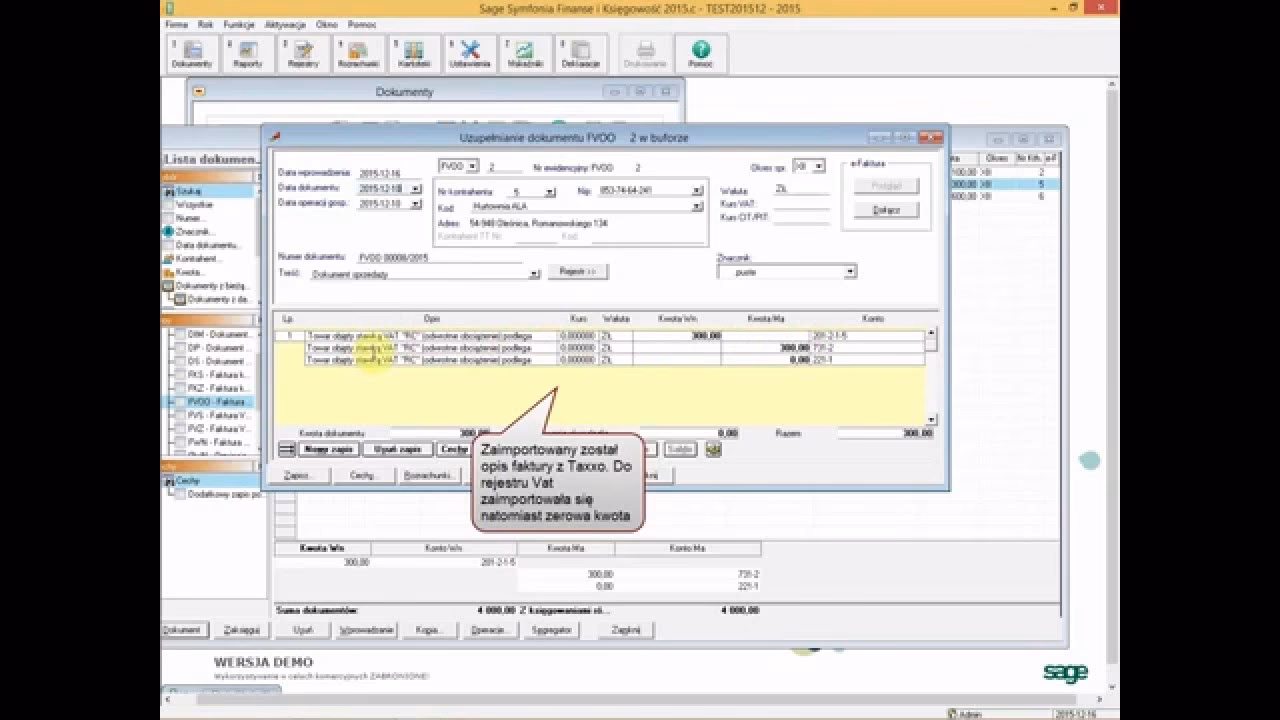The image size is (1280, 720).
Task: Tick the DIM document type checkbox
Action: click(x=180, y=334)
